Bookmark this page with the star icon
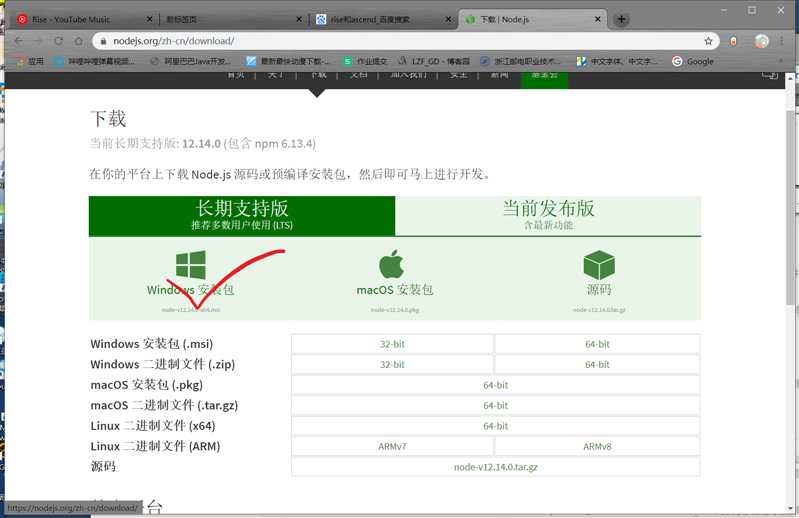 point(708,41)
